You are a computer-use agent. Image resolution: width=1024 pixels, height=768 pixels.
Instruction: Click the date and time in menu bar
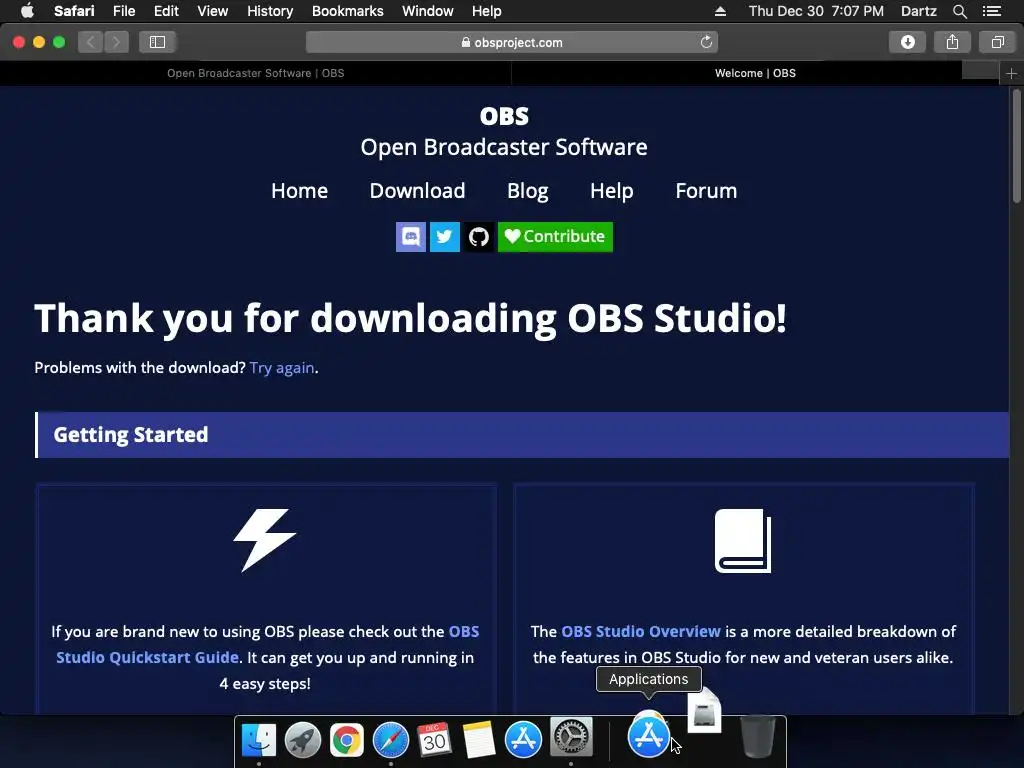pyautogui.click(x=816, y=11)
